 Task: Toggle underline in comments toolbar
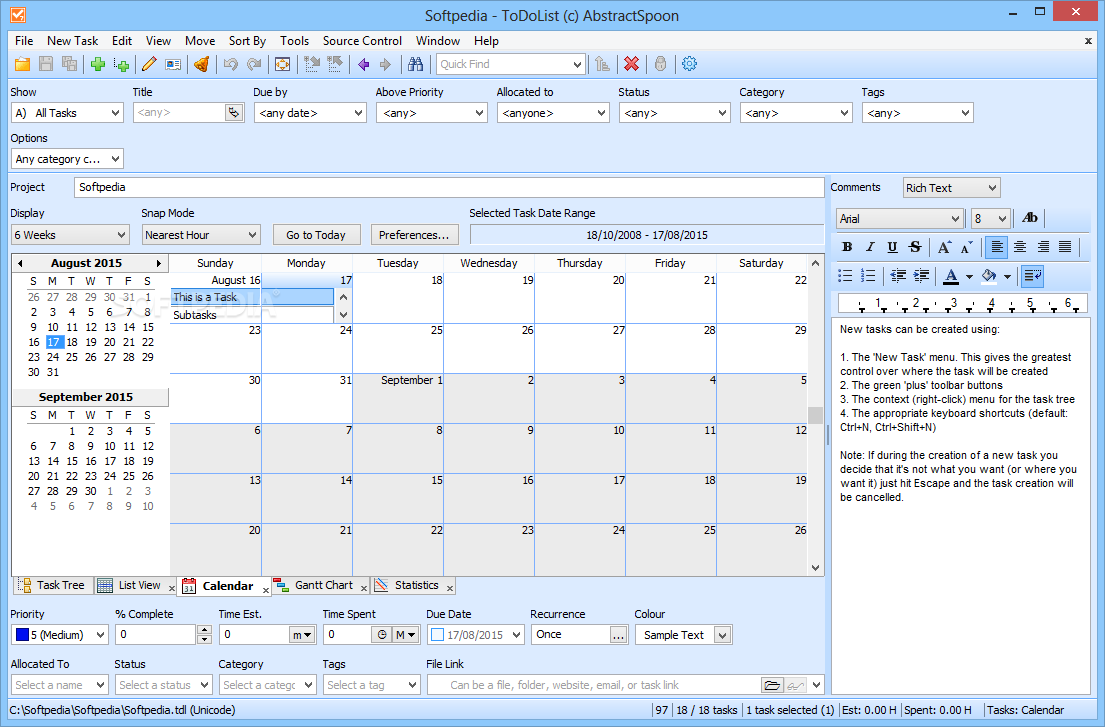[x=892, y=247]
